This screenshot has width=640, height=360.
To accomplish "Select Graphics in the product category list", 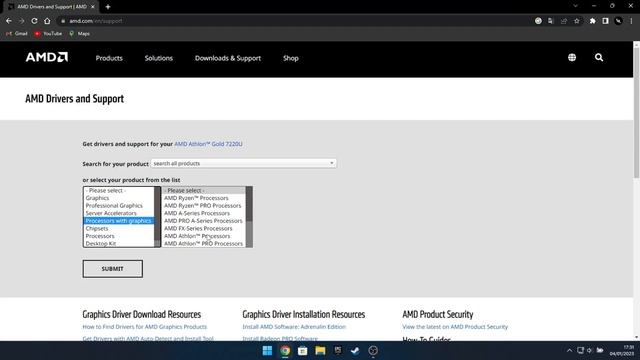I will (119, 198).
